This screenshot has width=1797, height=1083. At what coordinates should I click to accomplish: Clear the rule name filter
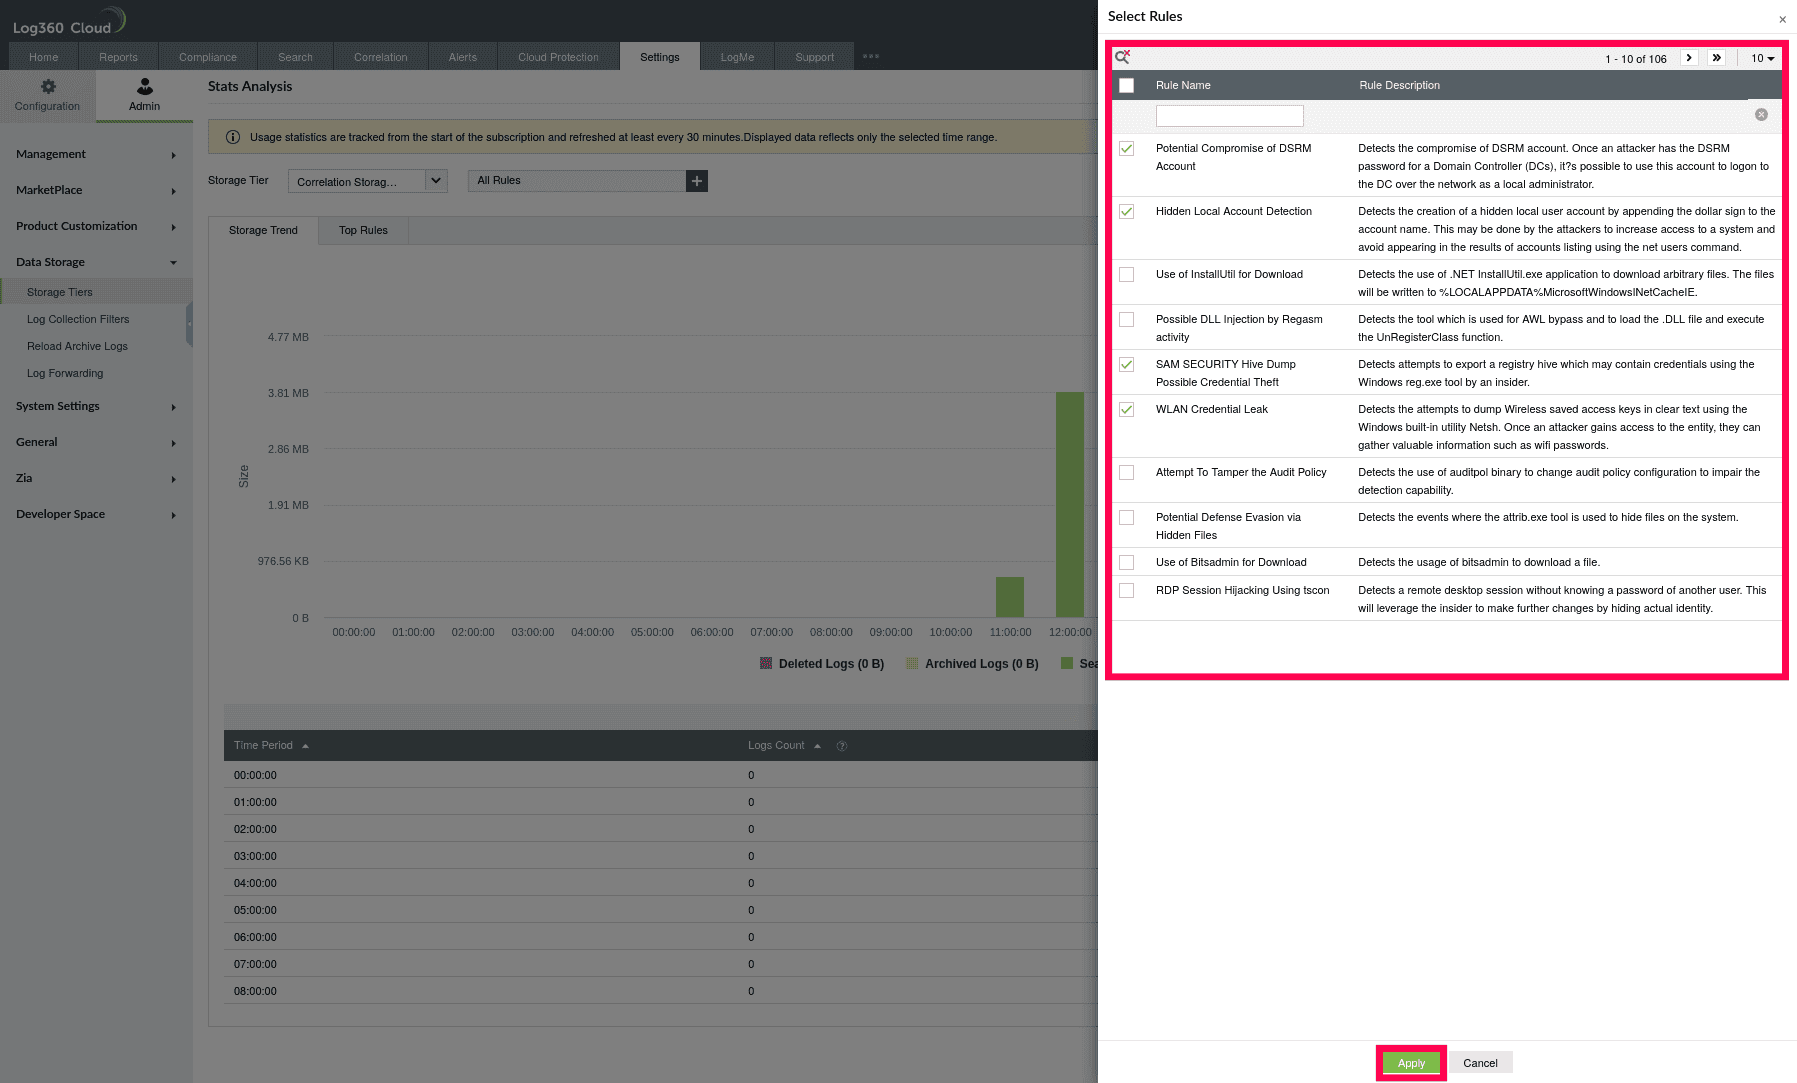(1761, 115)
